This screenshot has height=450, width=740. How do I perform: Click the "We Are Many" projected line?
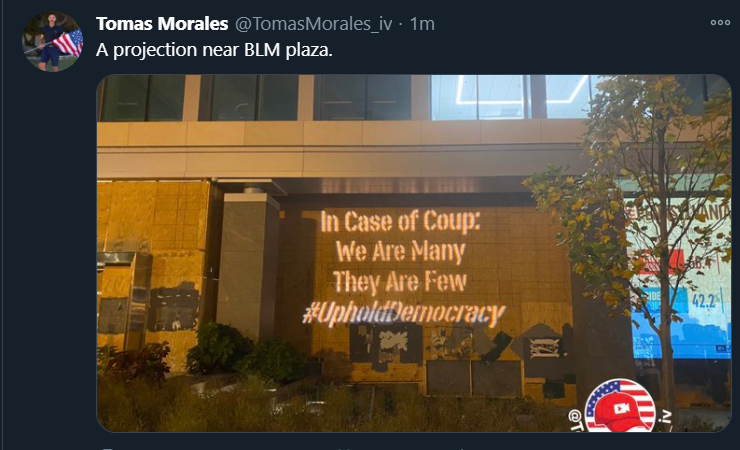[400, 251]
